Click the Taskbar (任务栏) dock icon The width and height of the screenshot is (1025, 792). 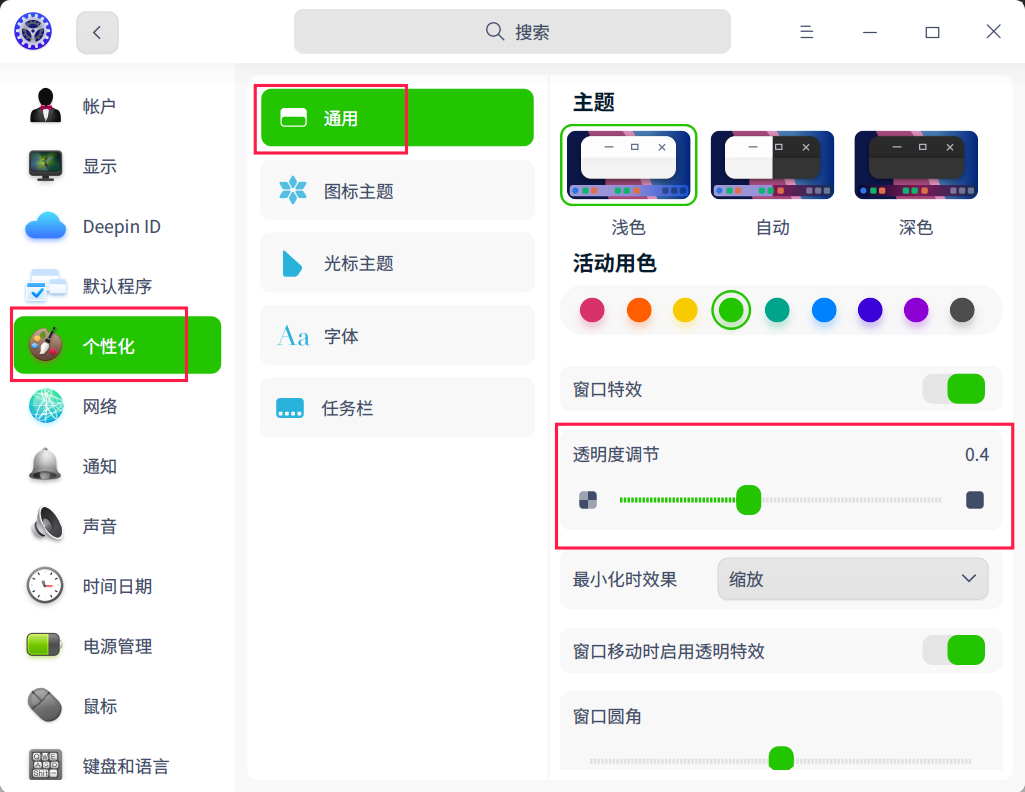(x=290, y=408)
